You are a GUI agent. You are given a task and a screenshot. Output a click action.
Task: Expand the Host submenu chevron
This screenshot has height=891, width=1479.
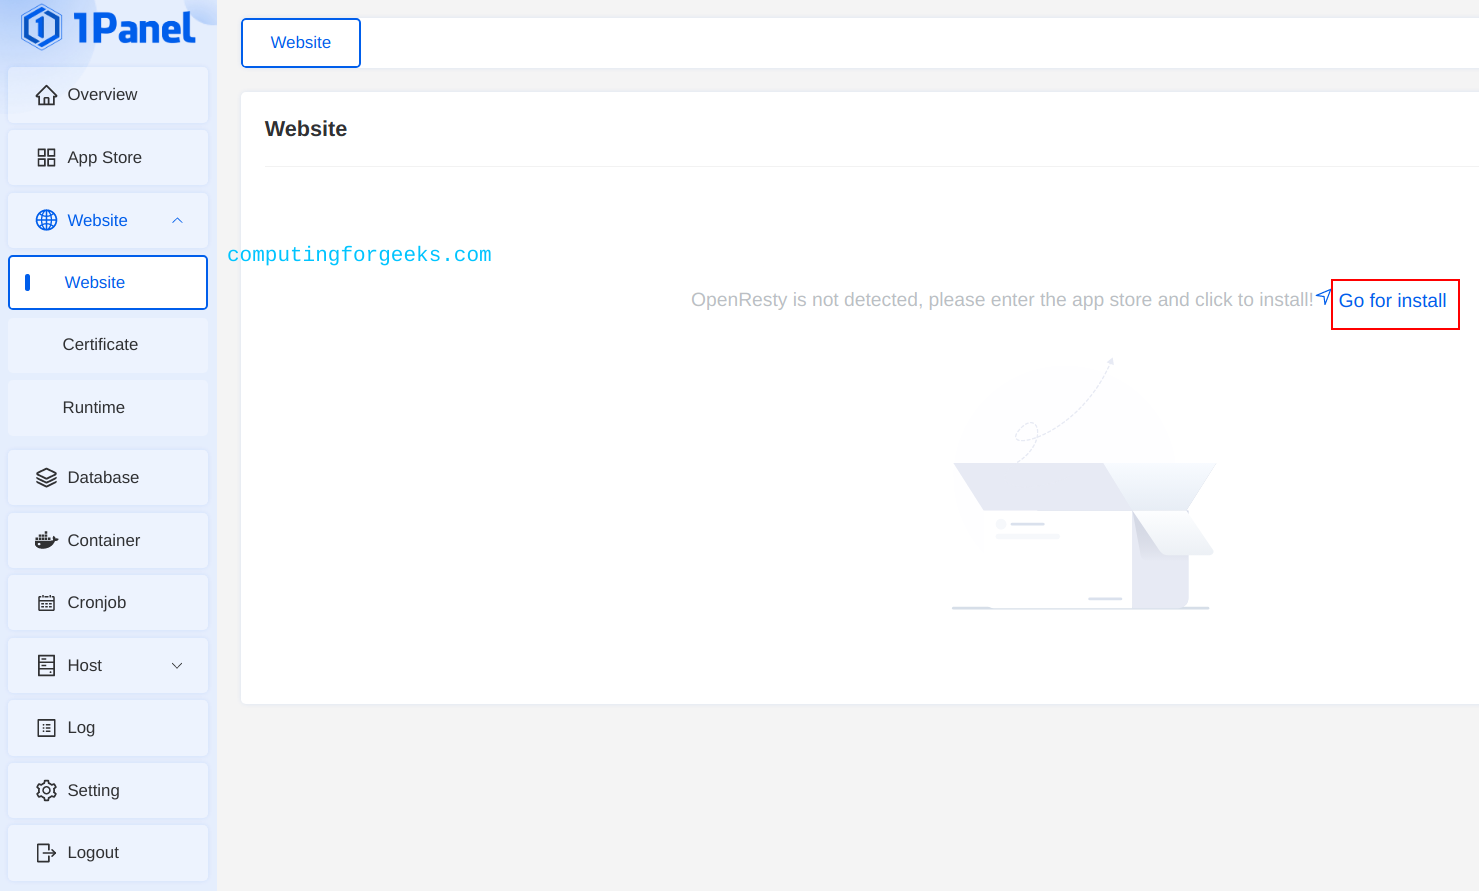pyautogui.click(x=177, y=666)
